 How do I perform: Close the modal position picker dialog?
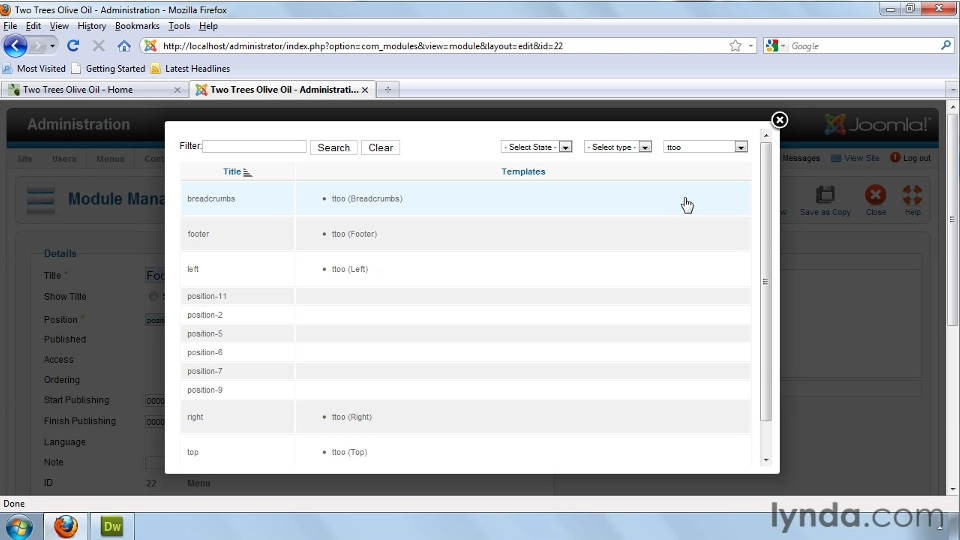[779, 120]
